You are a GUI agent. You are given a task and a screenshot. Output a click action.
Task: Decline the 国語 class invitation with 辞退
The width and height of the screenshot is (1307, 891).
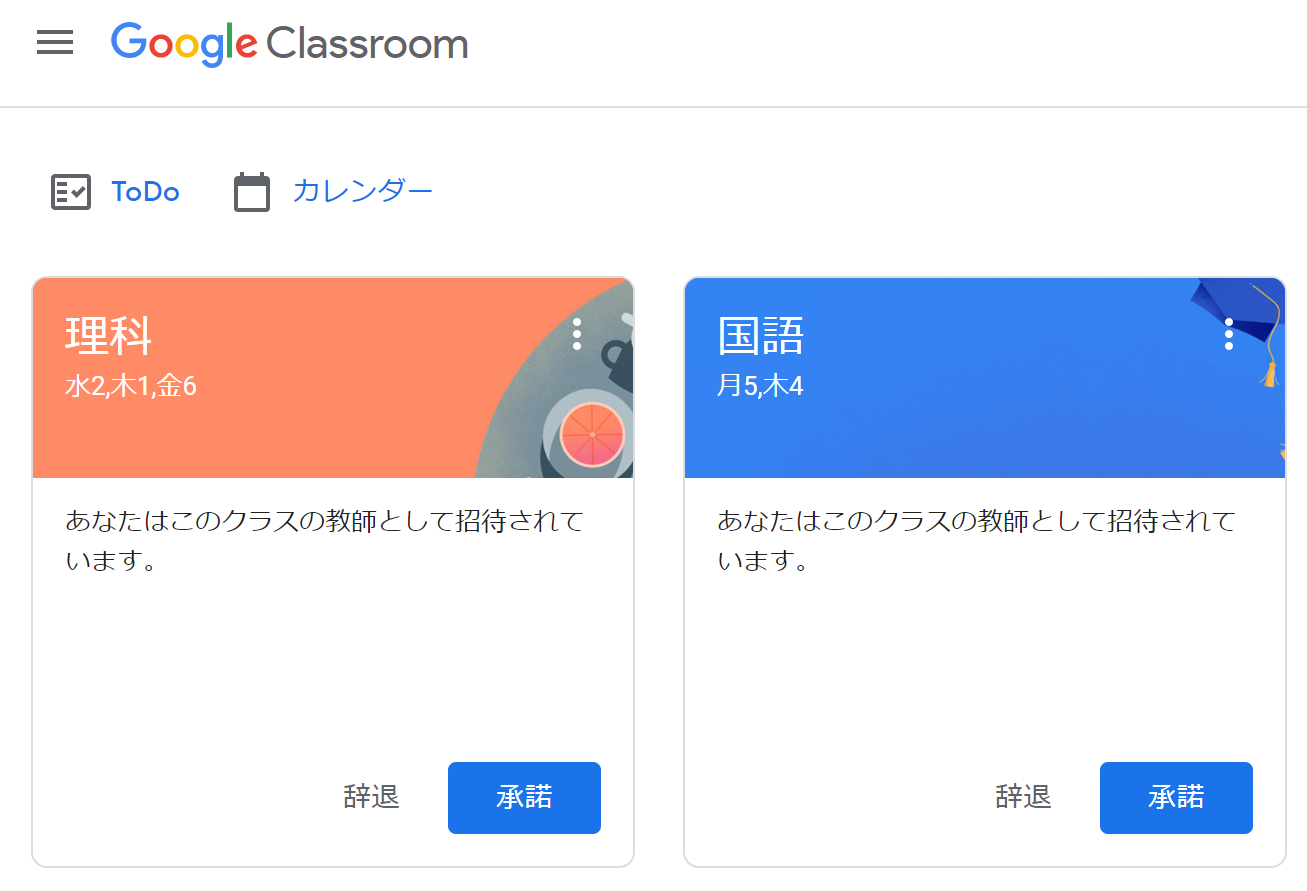tap(1024, 798)
